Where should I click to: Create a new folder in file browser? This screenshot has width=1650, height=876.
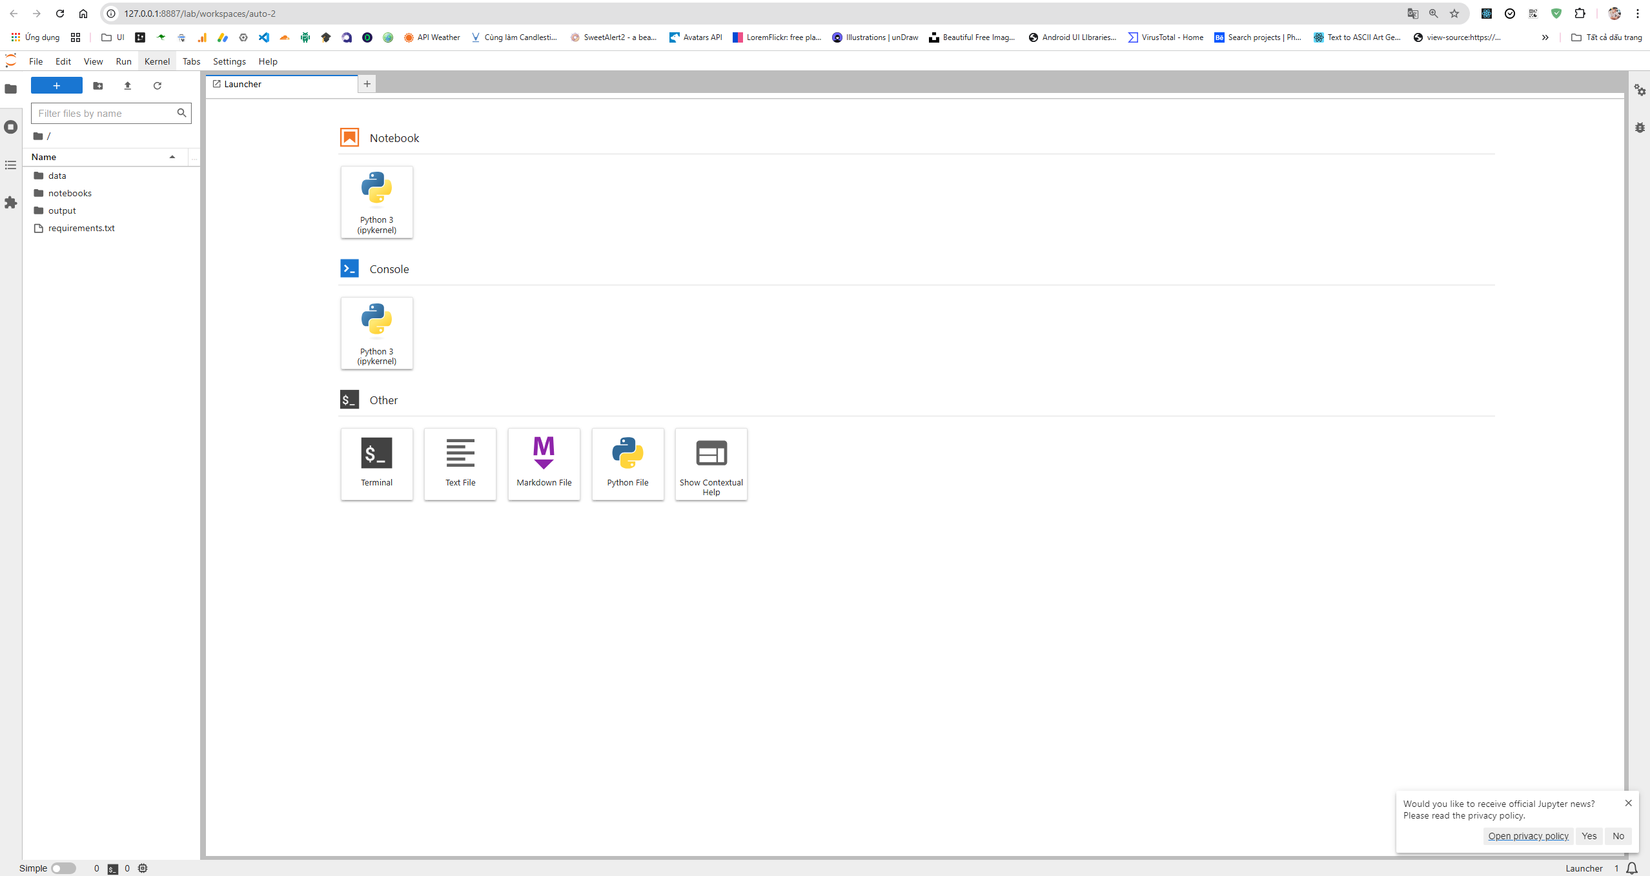[x=98, y=86]
